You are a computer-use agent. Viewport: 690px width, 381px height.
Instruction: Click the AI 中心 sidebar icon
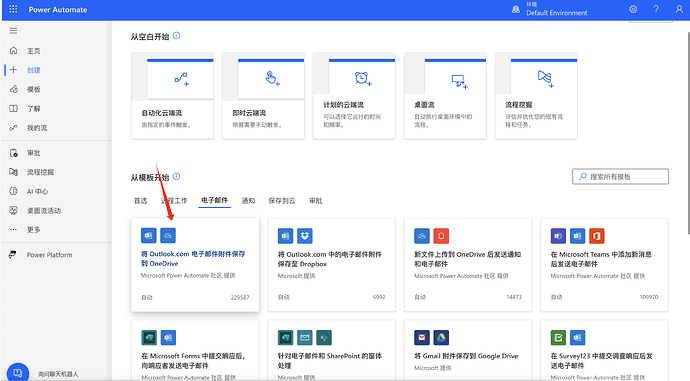click(x=14, y=191)
